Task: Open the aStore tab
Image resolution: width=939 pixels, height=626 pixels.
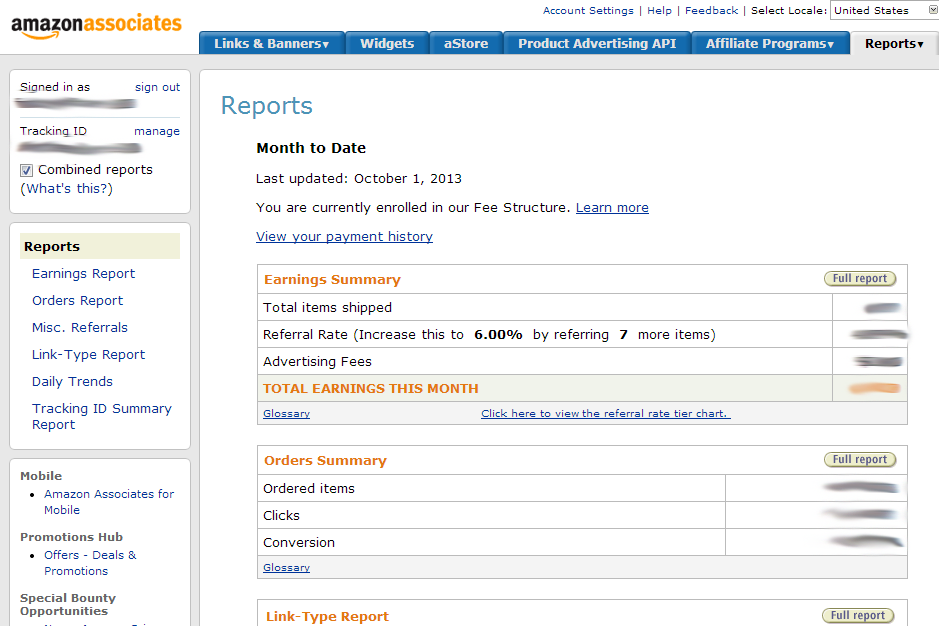Action: click(x=466, y=44)
